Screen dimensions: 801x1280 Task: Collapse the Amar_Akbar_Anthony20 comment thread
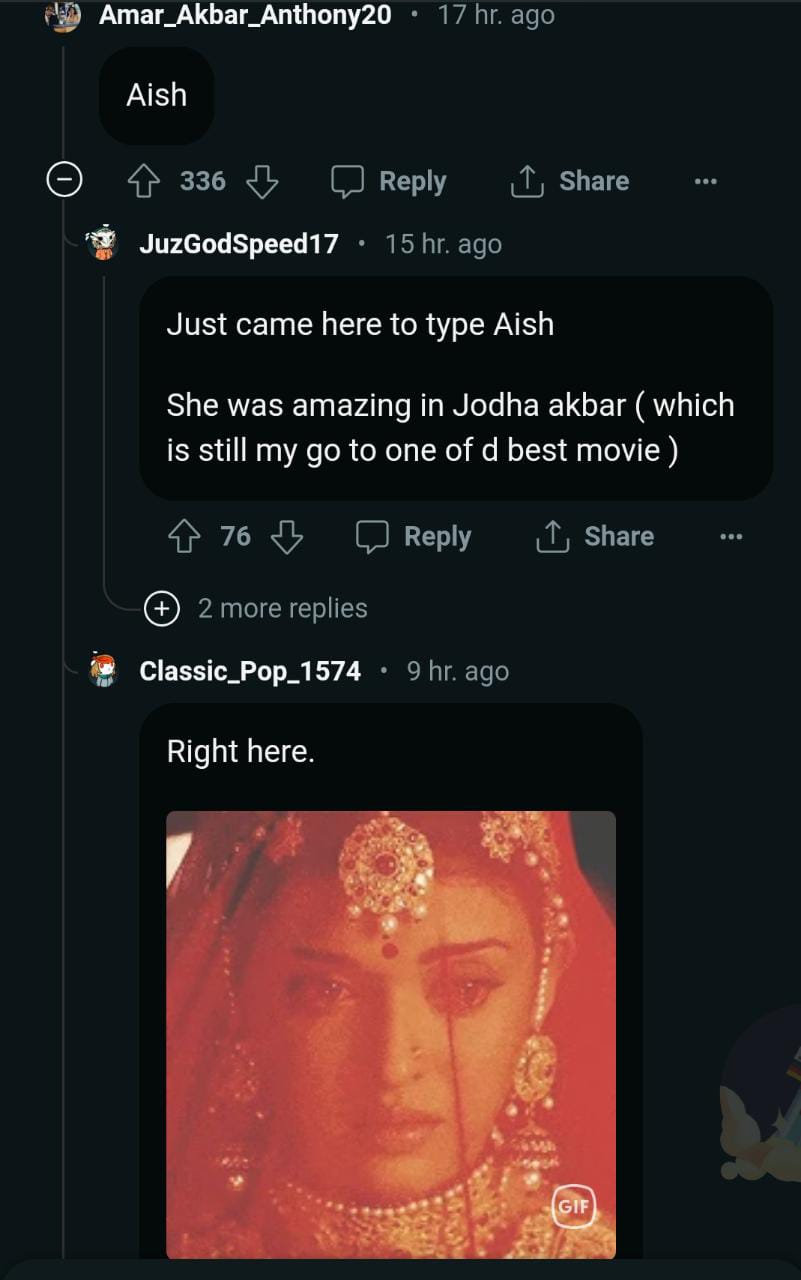[64, 181]
